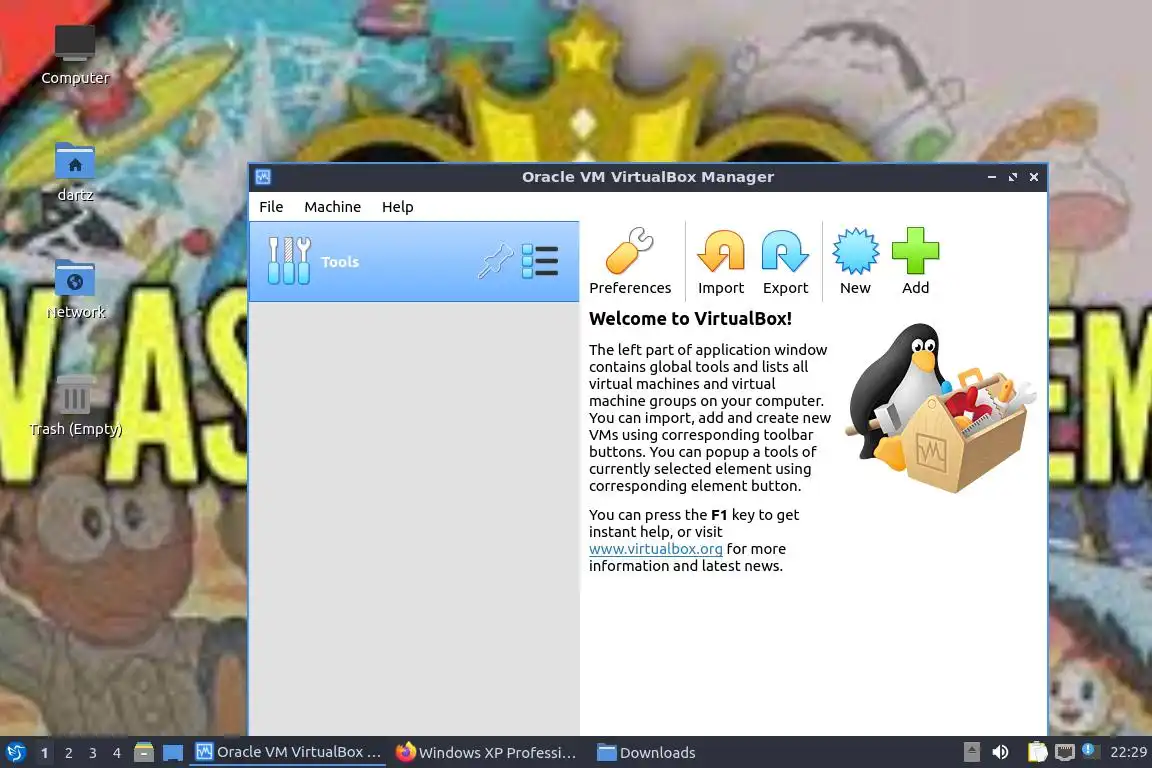Switch to the Downloads window in taskbar

click(x=647, y=752)
